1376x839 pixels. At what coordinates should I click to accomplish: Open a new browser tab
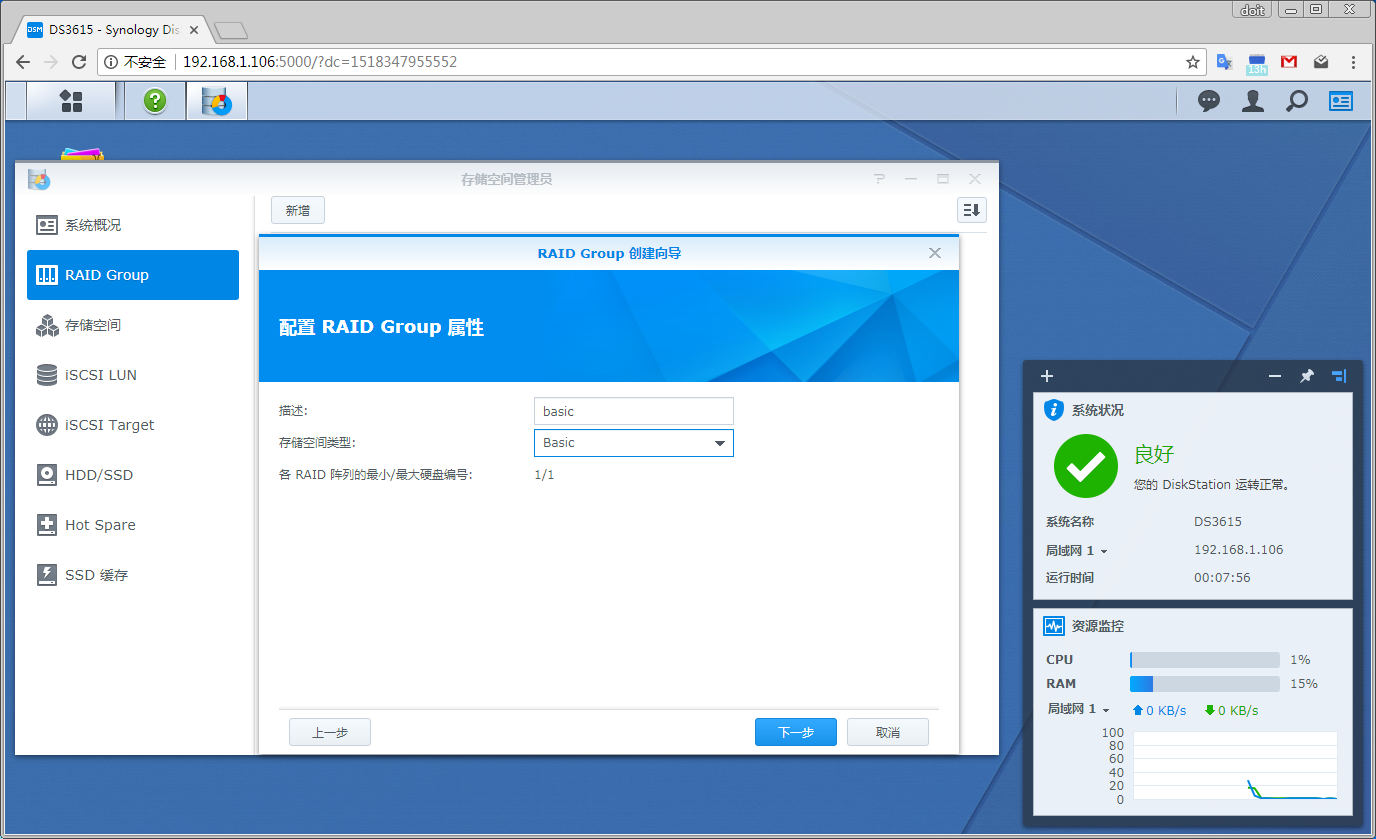coord(231,30)
